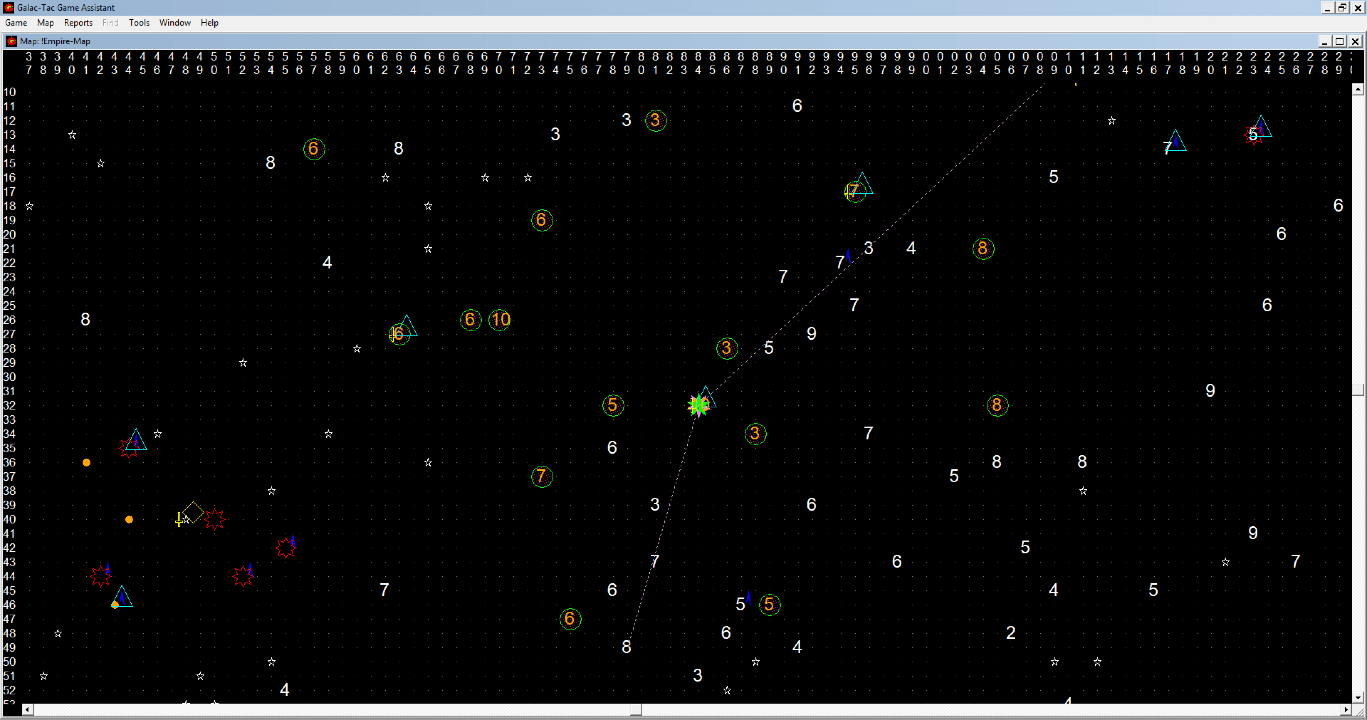Image resolution: width=1367 pixels, height=720 pixels.
Task: Click orange dot in row 36
Action: 87,462
